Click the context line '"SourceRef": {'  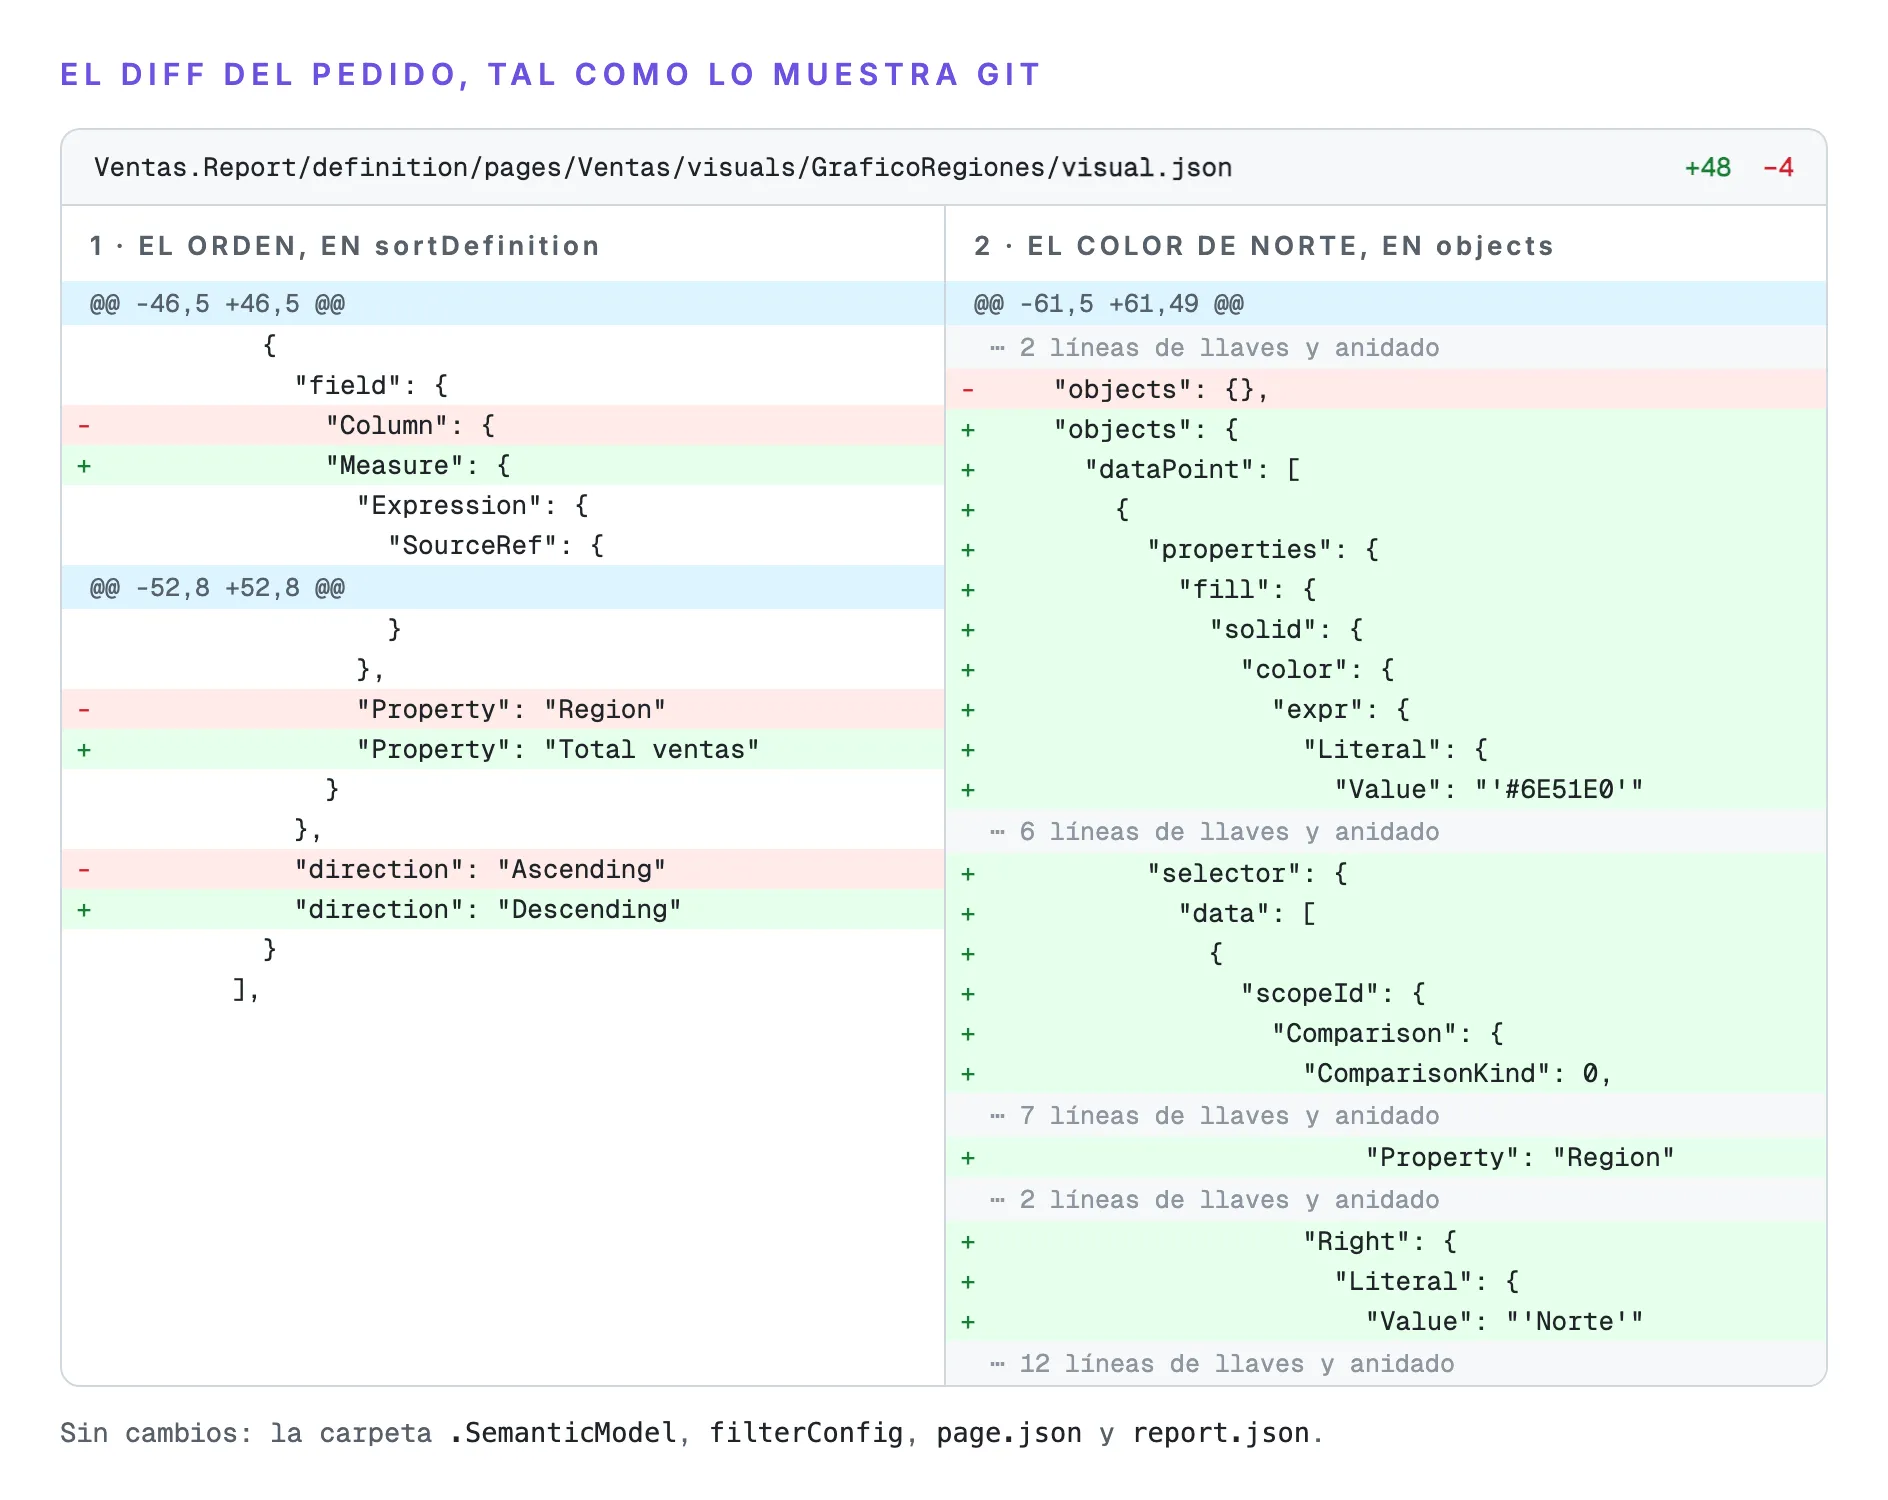tap(503, 546)
